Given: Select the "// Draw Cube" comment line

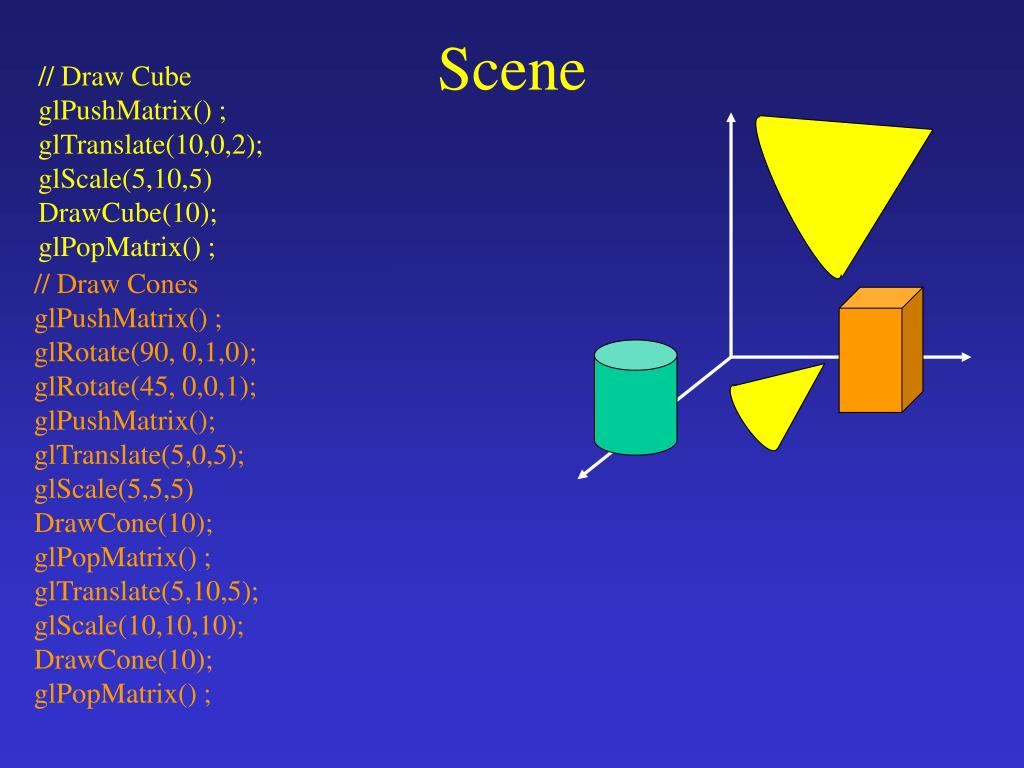Looking at the screenshot, I should [x=114, y=77].
